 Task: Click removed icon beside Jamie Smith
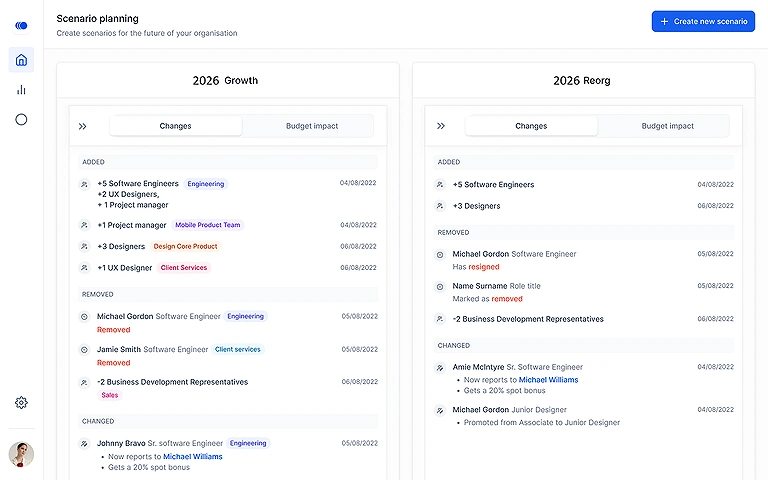[x=84, y=350]
